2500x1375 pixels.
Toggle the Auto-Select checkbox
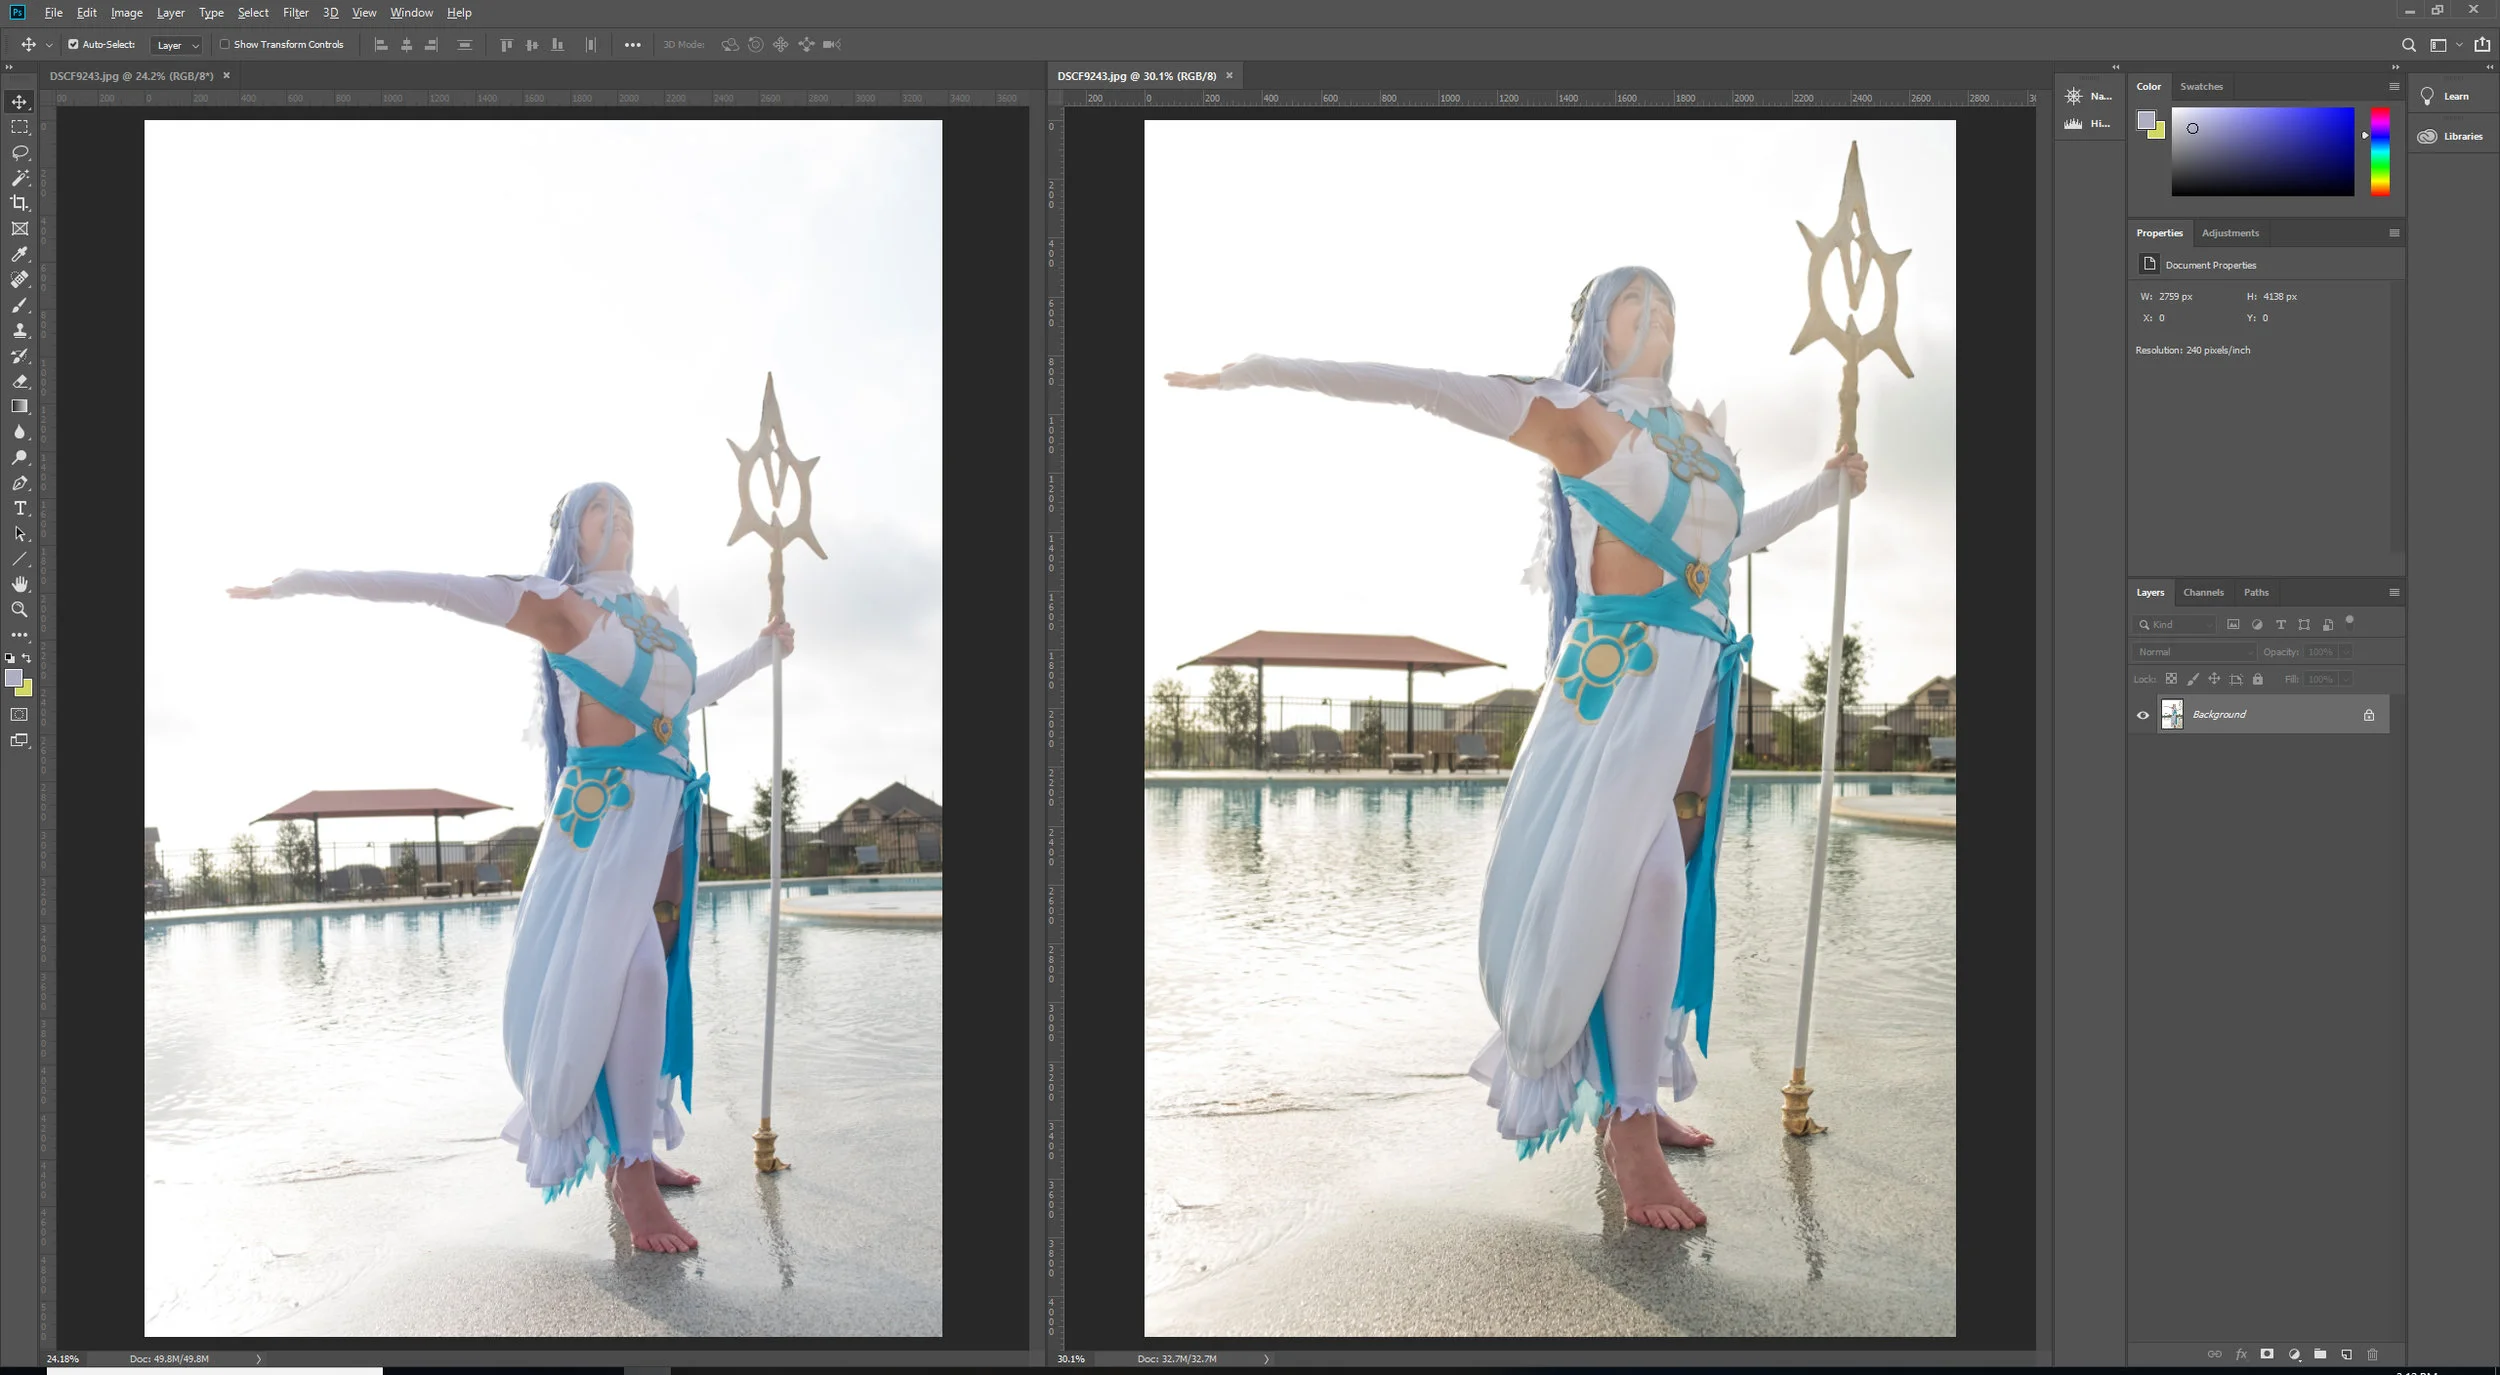(x=73, y=45)
